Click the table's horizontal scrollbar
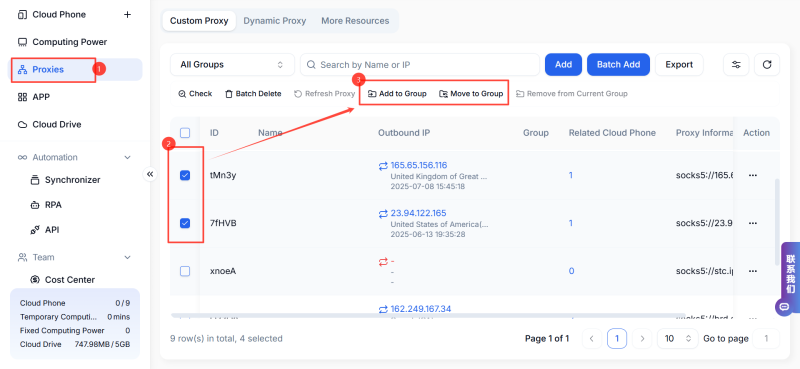This screenshot has height=369, width=800. [x=429, y=316]
